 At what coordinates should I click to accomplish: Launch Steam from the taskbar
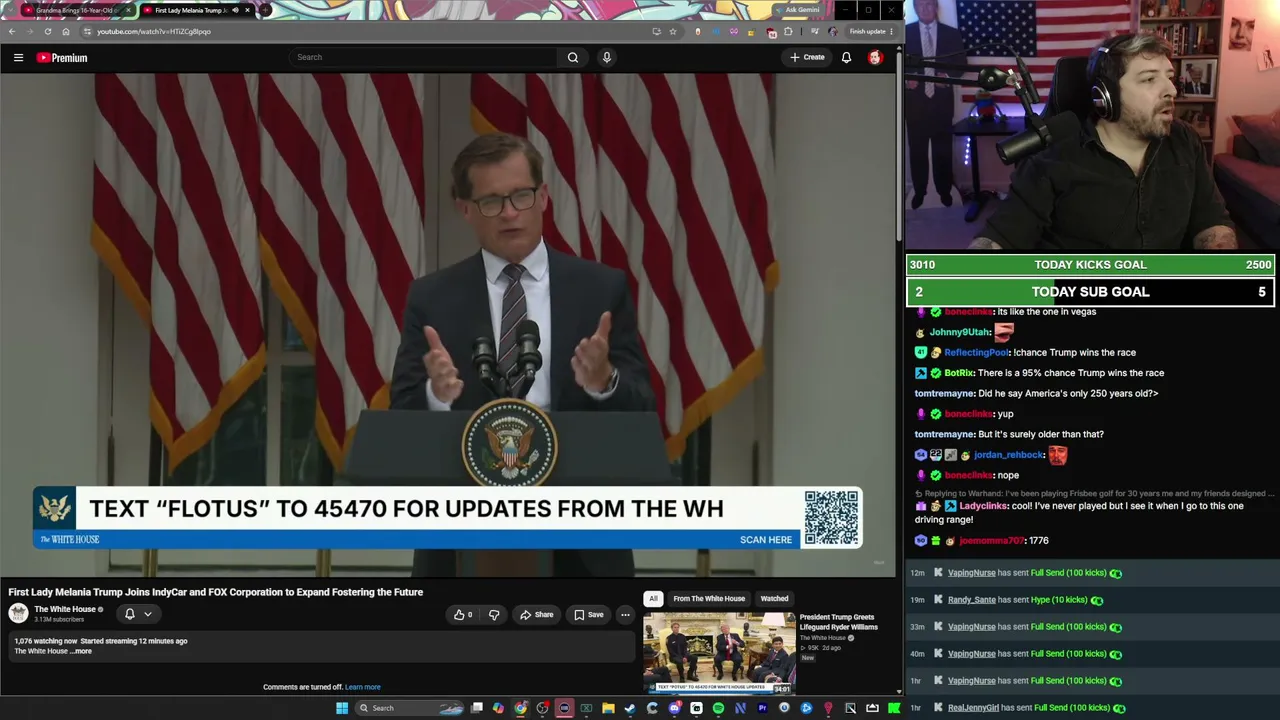tap(630, 708)
